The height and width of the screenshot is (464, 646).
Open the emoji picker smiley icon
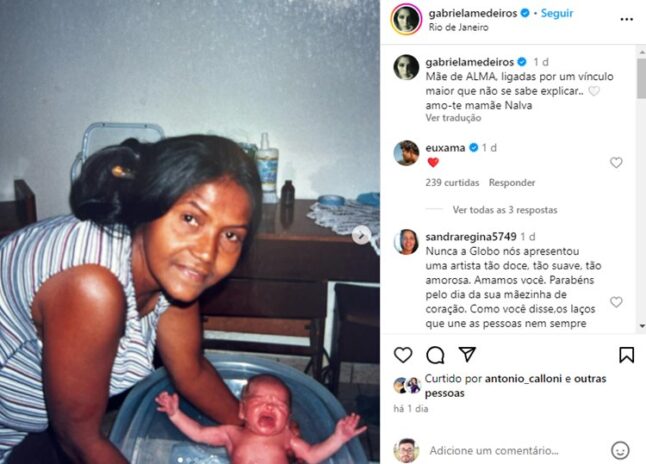pyautogui.click(x=620, y=450)
